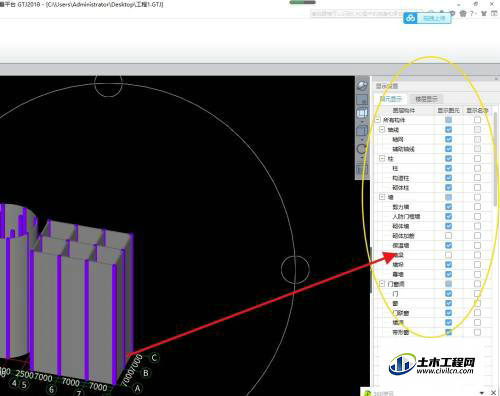
Task: Click axis bubble labeled B
Action: tap(146, 373)
